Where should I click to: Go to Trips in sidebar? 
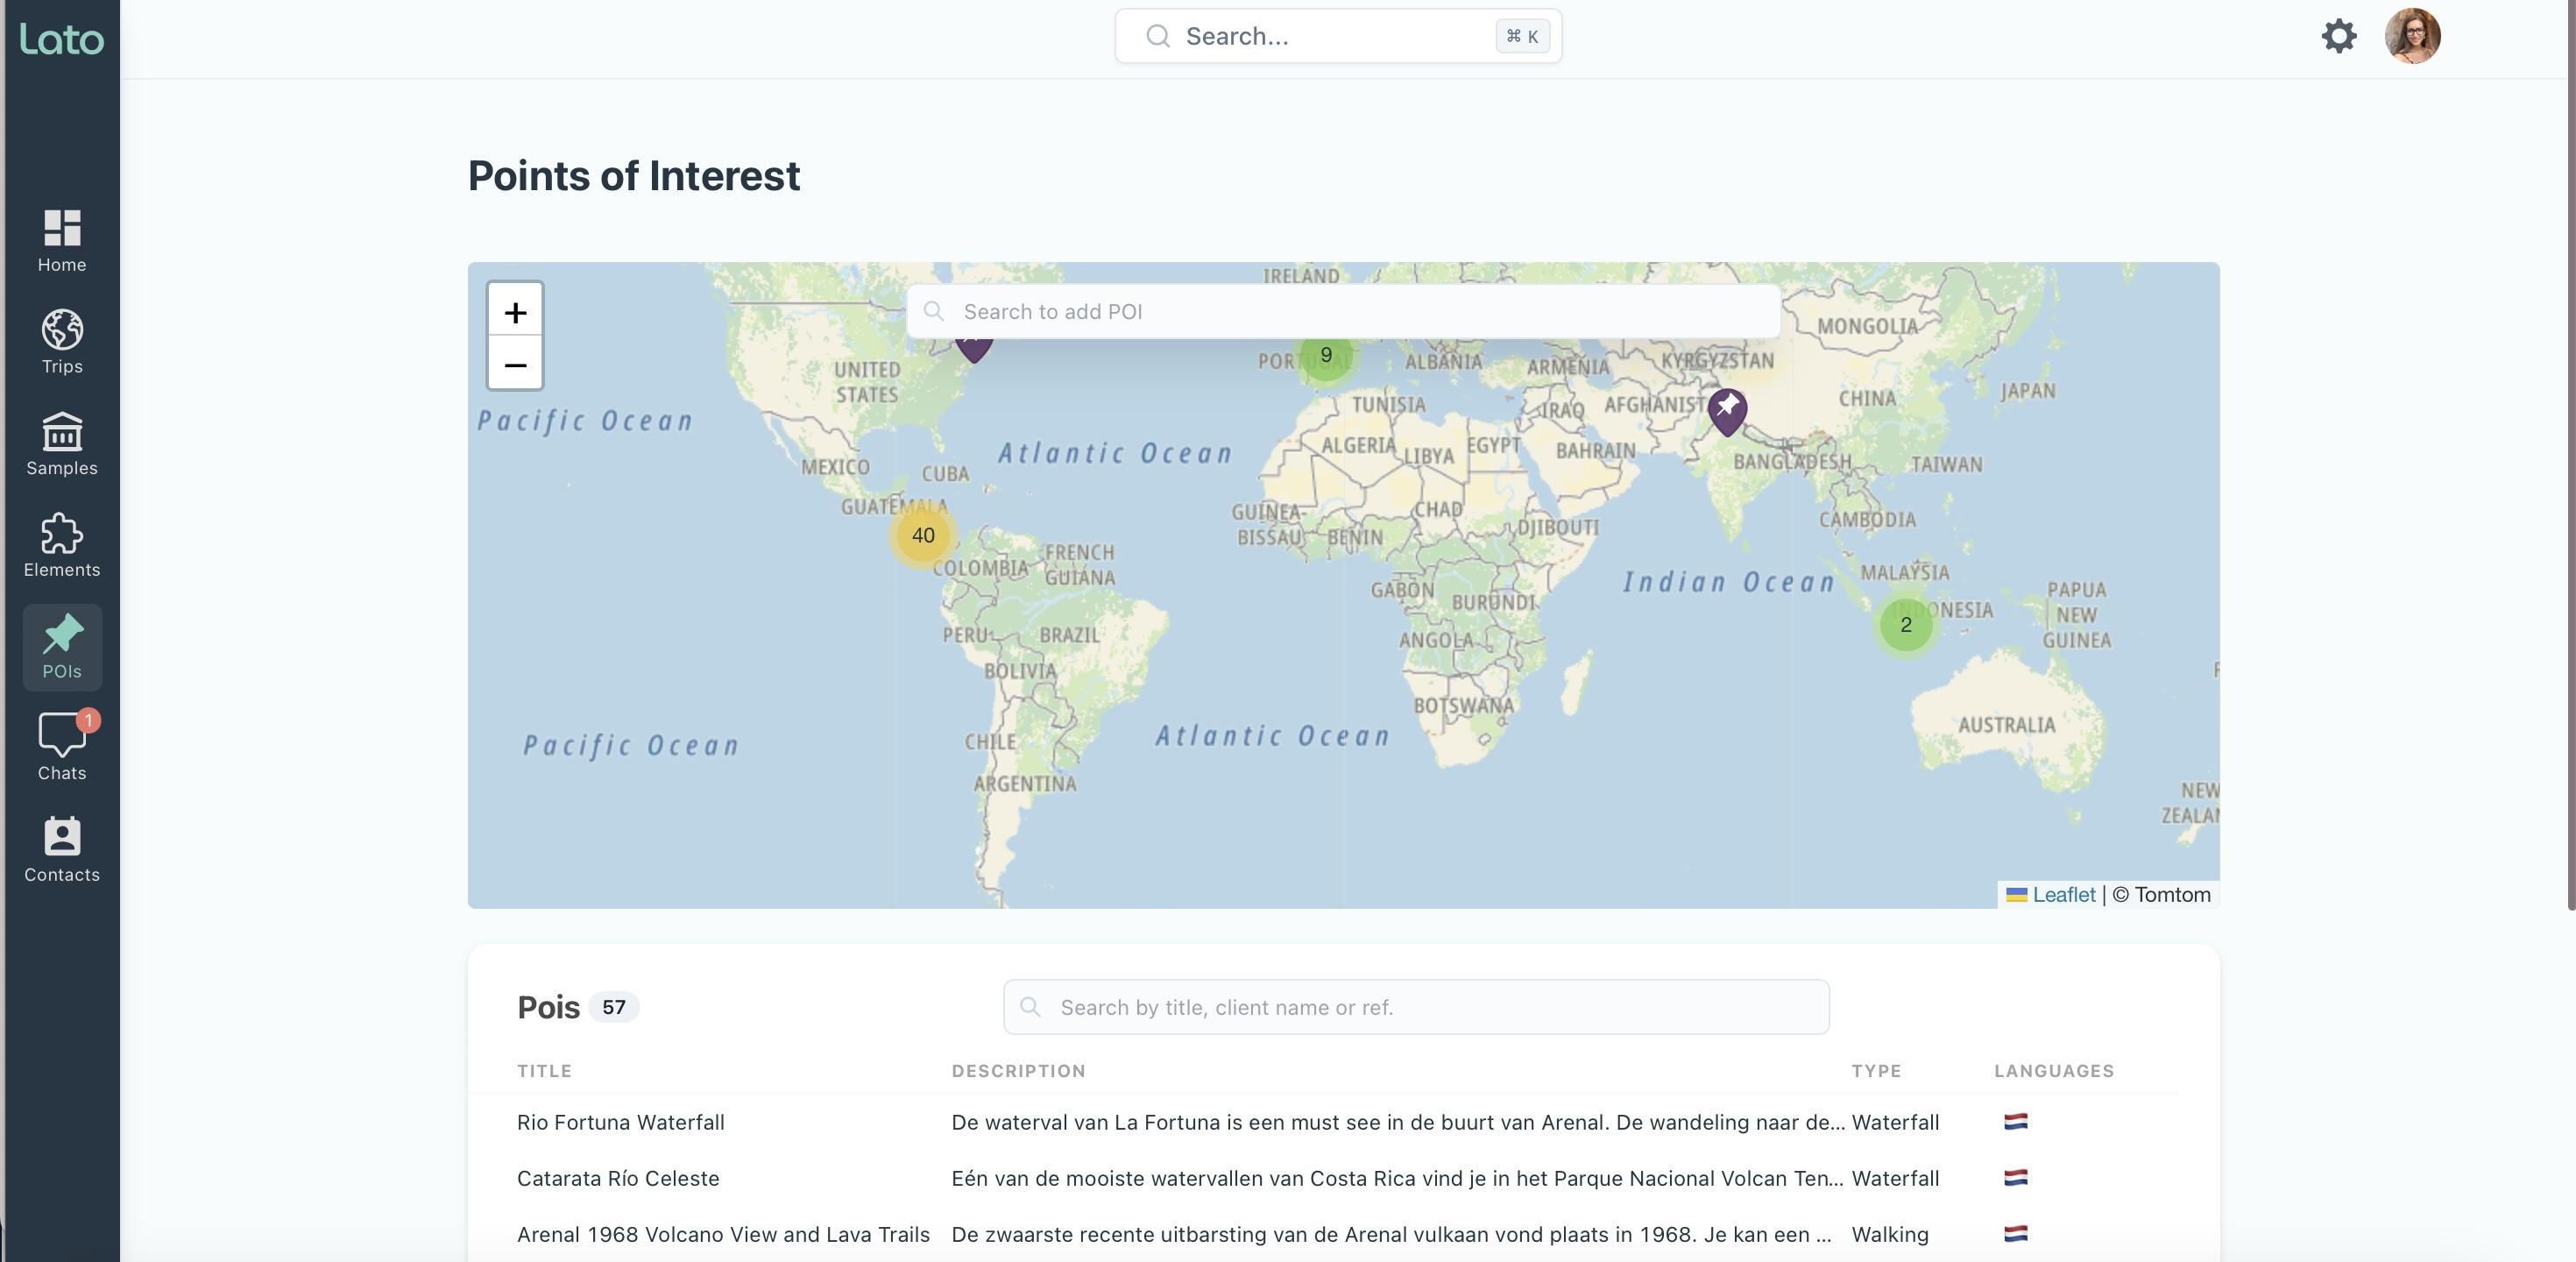(x=62, y=342)
